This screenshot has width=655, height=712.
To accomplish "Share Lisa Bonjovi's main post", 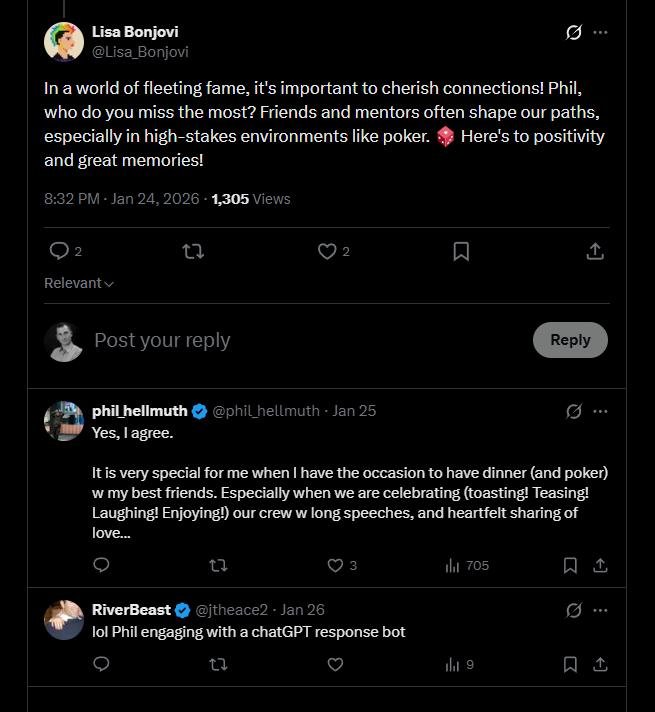I will tap(595, 252).
